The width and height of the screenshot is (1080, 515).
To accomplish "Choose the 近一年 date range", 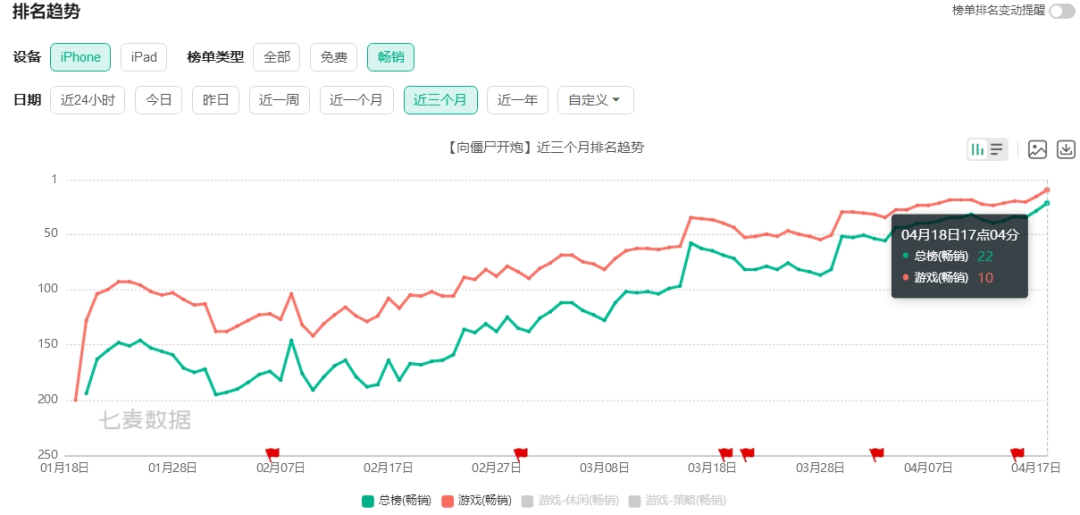I will pyautogui.click(x=517, y=100).
